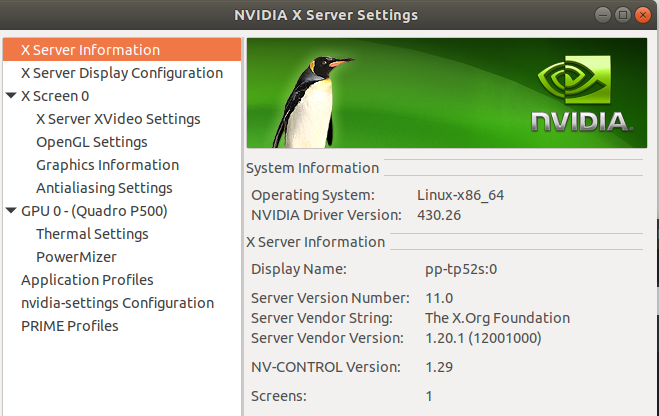Go to OpenGL Settings
The image size is (659, 416).
coord(92,142)
